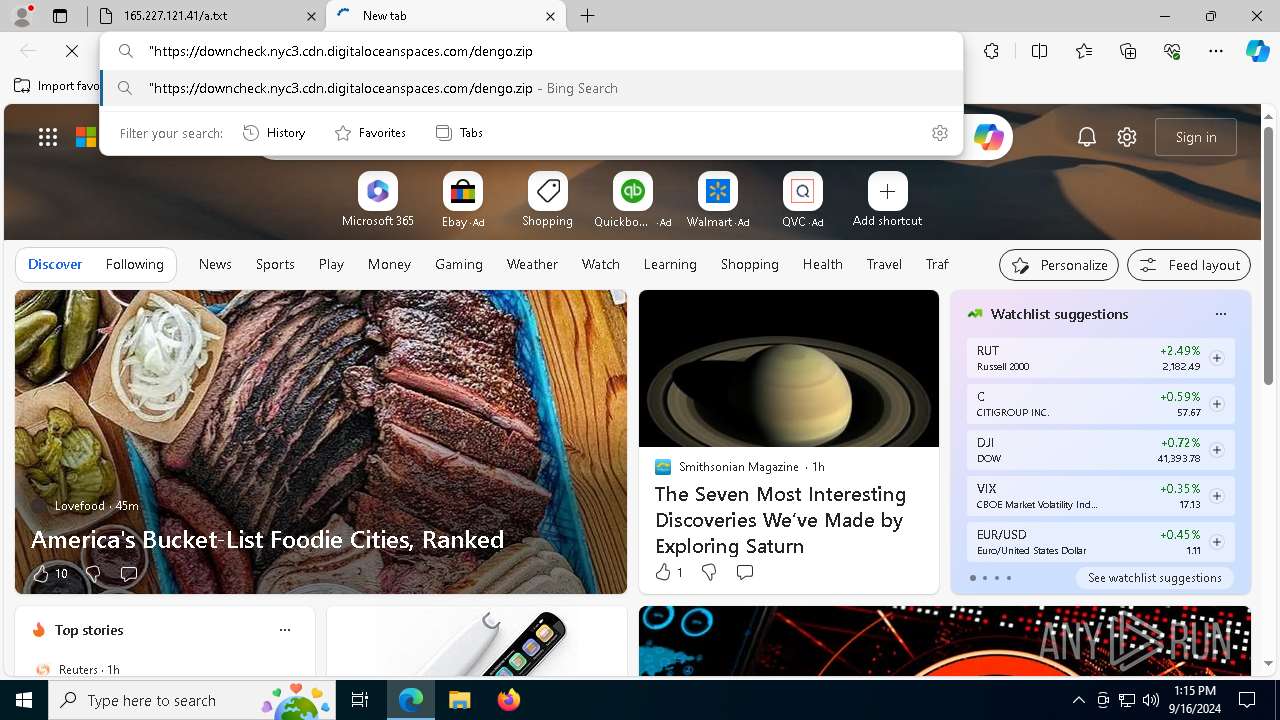Open comments on Foodie Cities article
The width and height of the screenshot is (1280, 720).
point(129,574)
